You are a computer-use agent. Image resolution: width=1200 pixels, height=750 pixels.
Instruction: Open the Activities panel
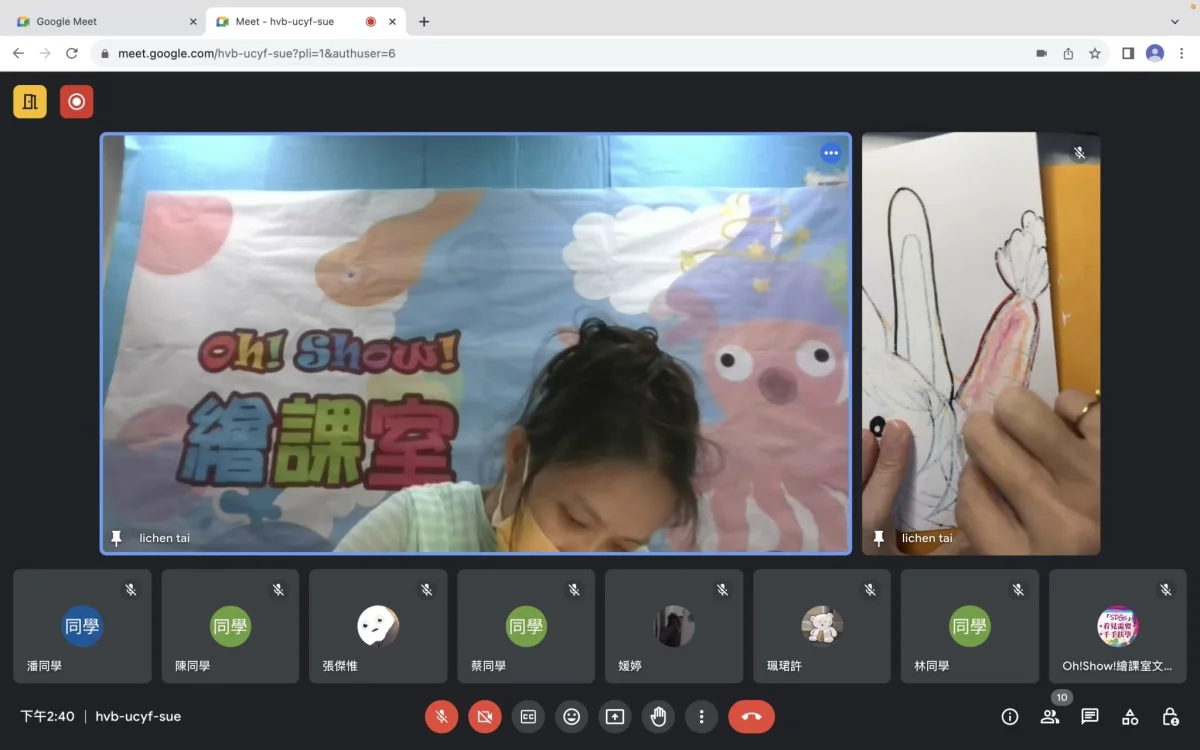(1130, 716)
